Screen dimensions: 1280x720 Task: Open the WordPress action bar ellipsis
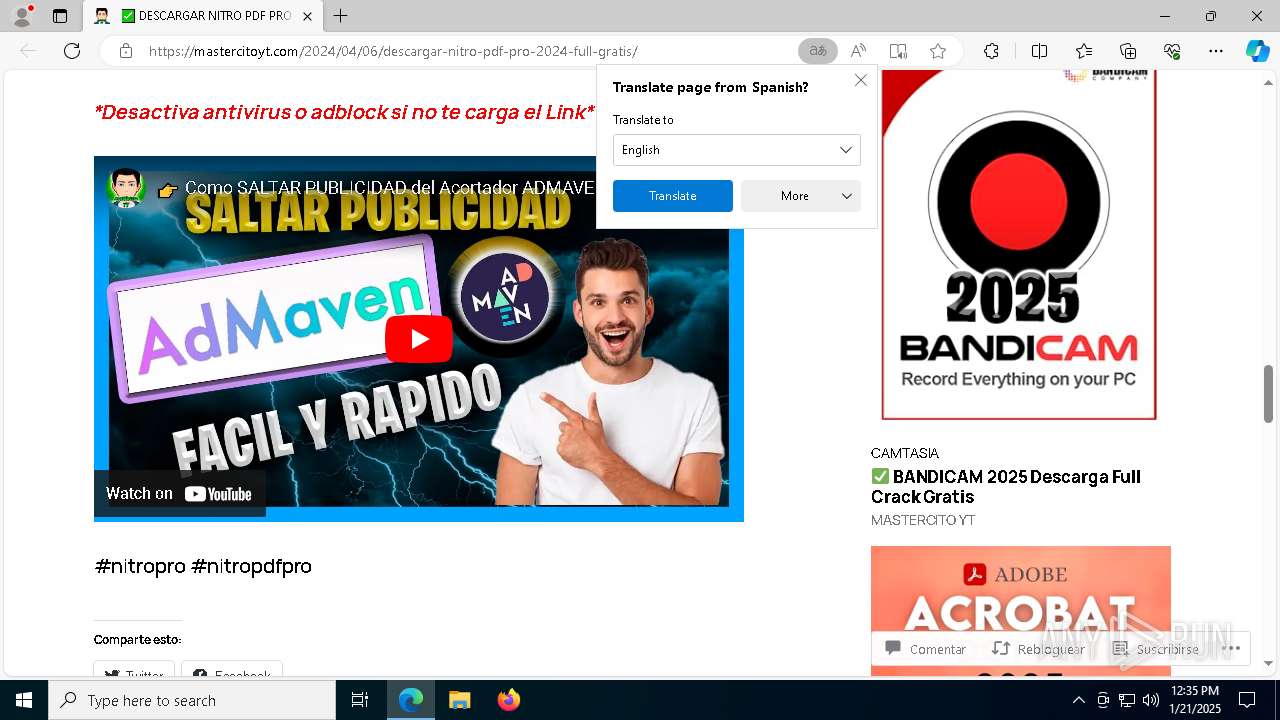1231,648
